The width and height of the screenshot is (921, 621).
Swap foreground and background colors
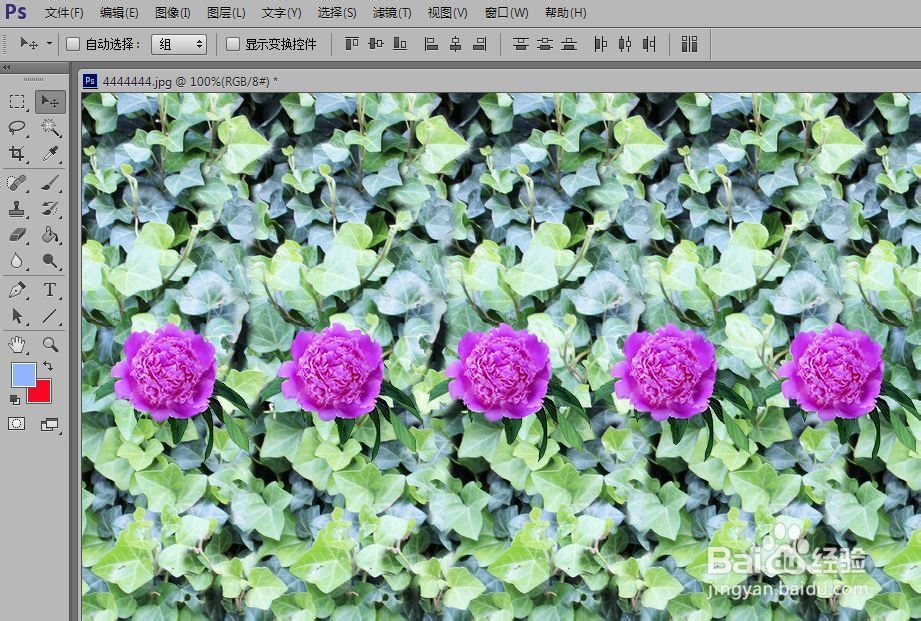click(x=48, y=365)
